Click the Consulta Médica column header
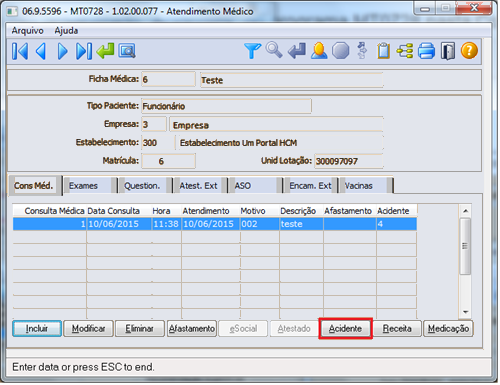 [x=50, y=211]
